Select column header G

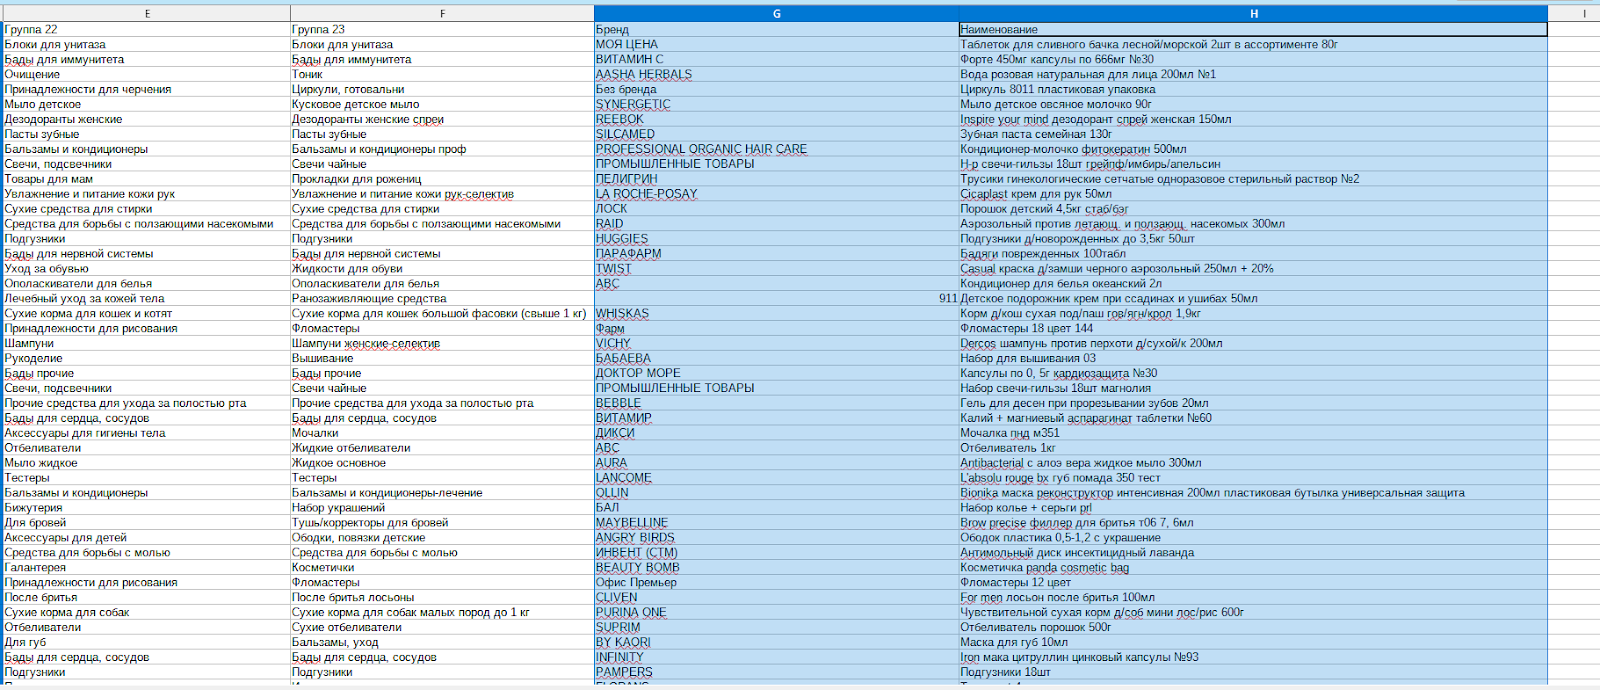pos(777,14)
